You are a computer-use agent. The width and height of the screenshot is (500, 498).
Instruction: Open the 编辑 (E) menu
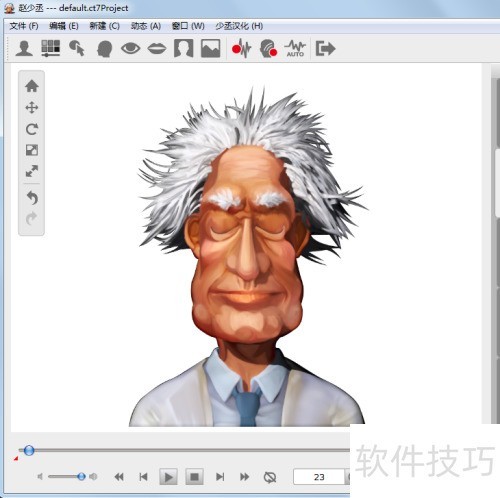[64, 26]
